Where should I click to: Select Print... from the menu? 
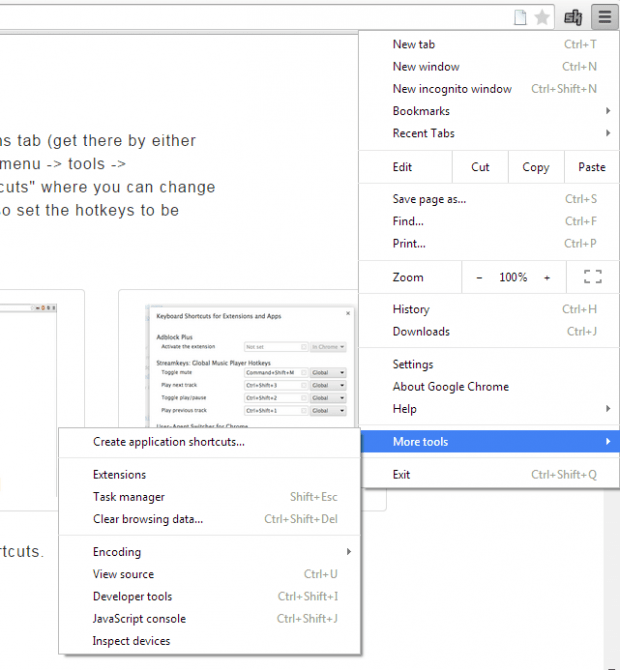point(489,244)
